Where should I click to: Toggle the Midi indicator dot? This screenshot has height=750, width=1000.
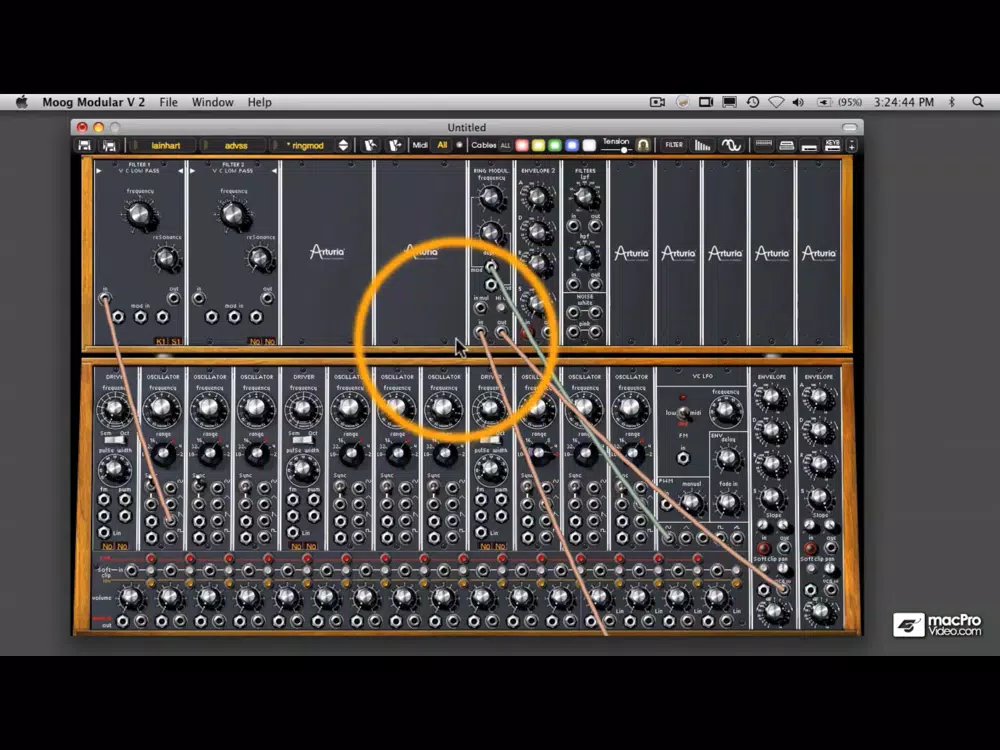[459, 145]
